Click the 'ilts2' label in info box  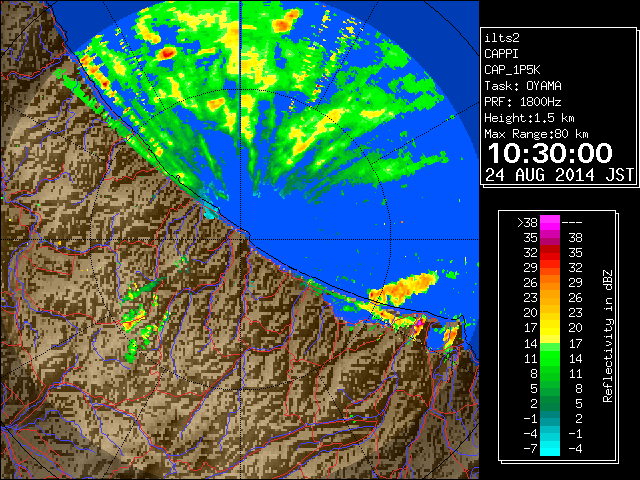point(502,38)
